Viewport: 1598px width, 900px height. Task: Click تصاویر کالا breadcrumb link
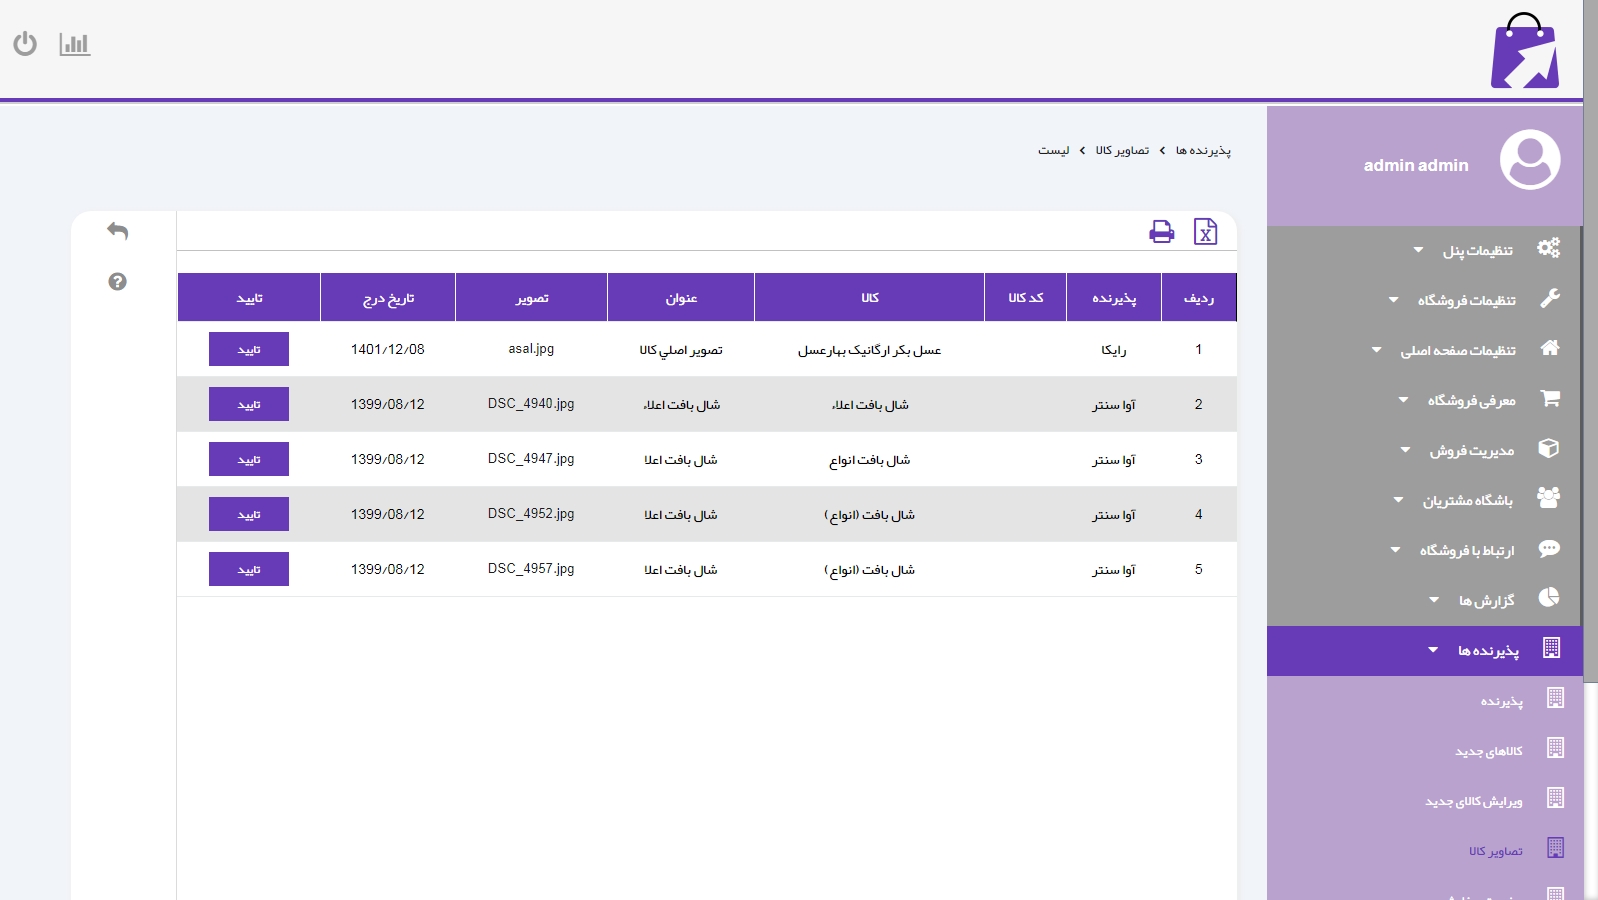1122,150
